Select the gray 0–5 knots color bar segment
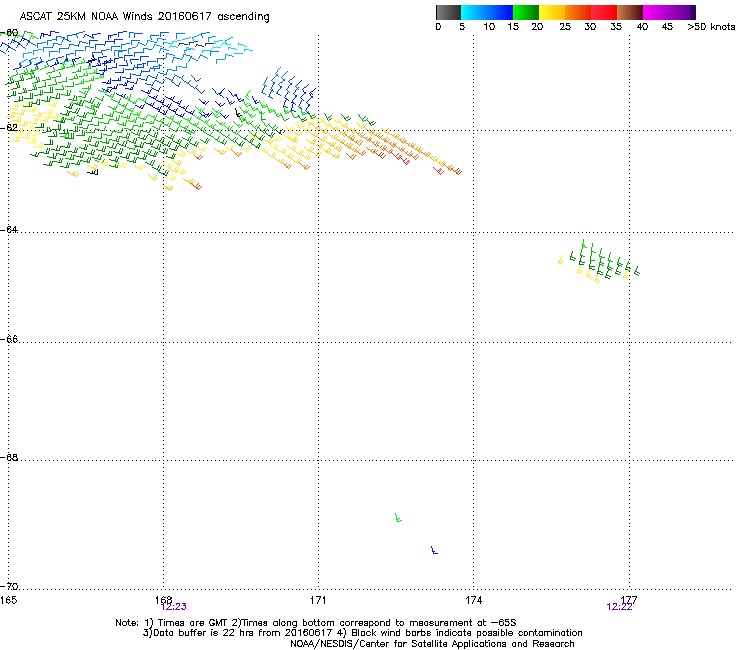The height and width of the screenshot is (650, 740). 448,12
